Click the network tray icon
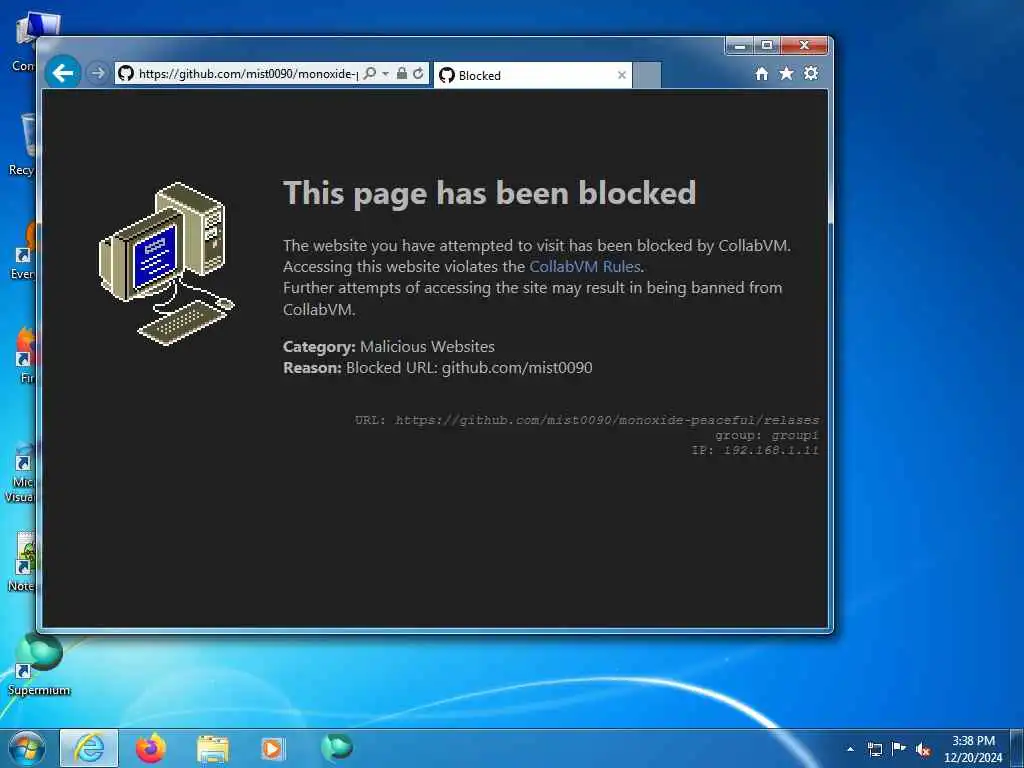Image resolution: width=1024 pixels, height=768 pixels. pyautogui.click(x=874, y=749)
